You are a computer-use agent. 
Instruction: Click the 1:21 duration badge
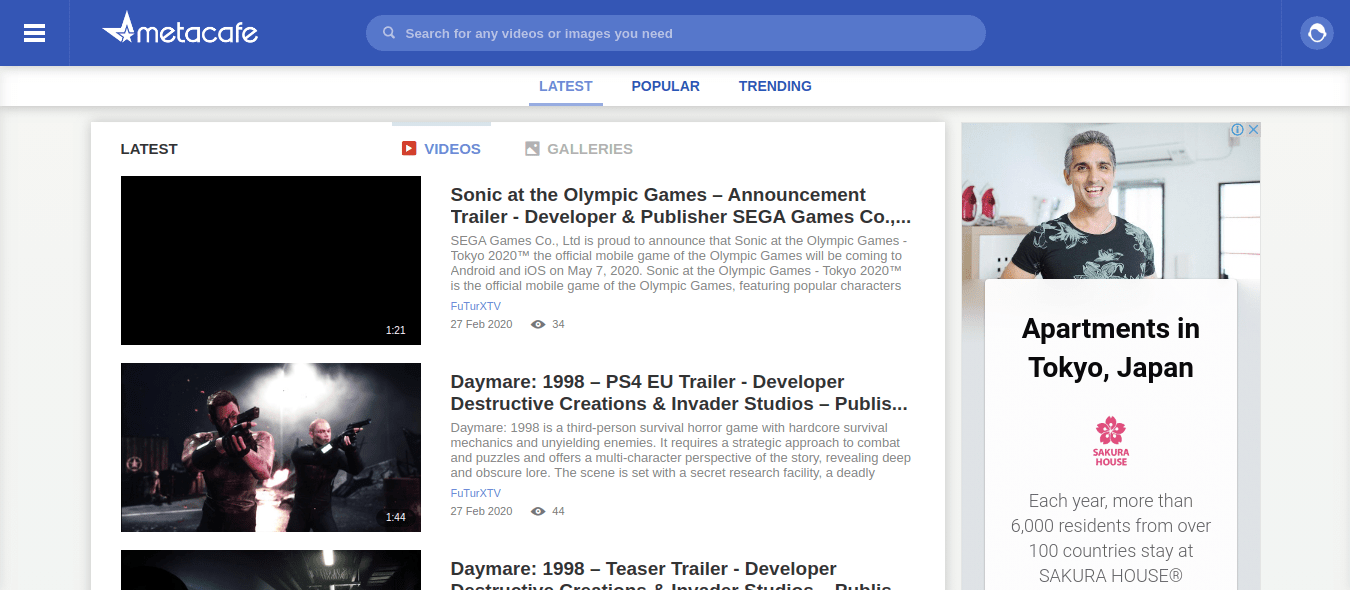(396, 330)
